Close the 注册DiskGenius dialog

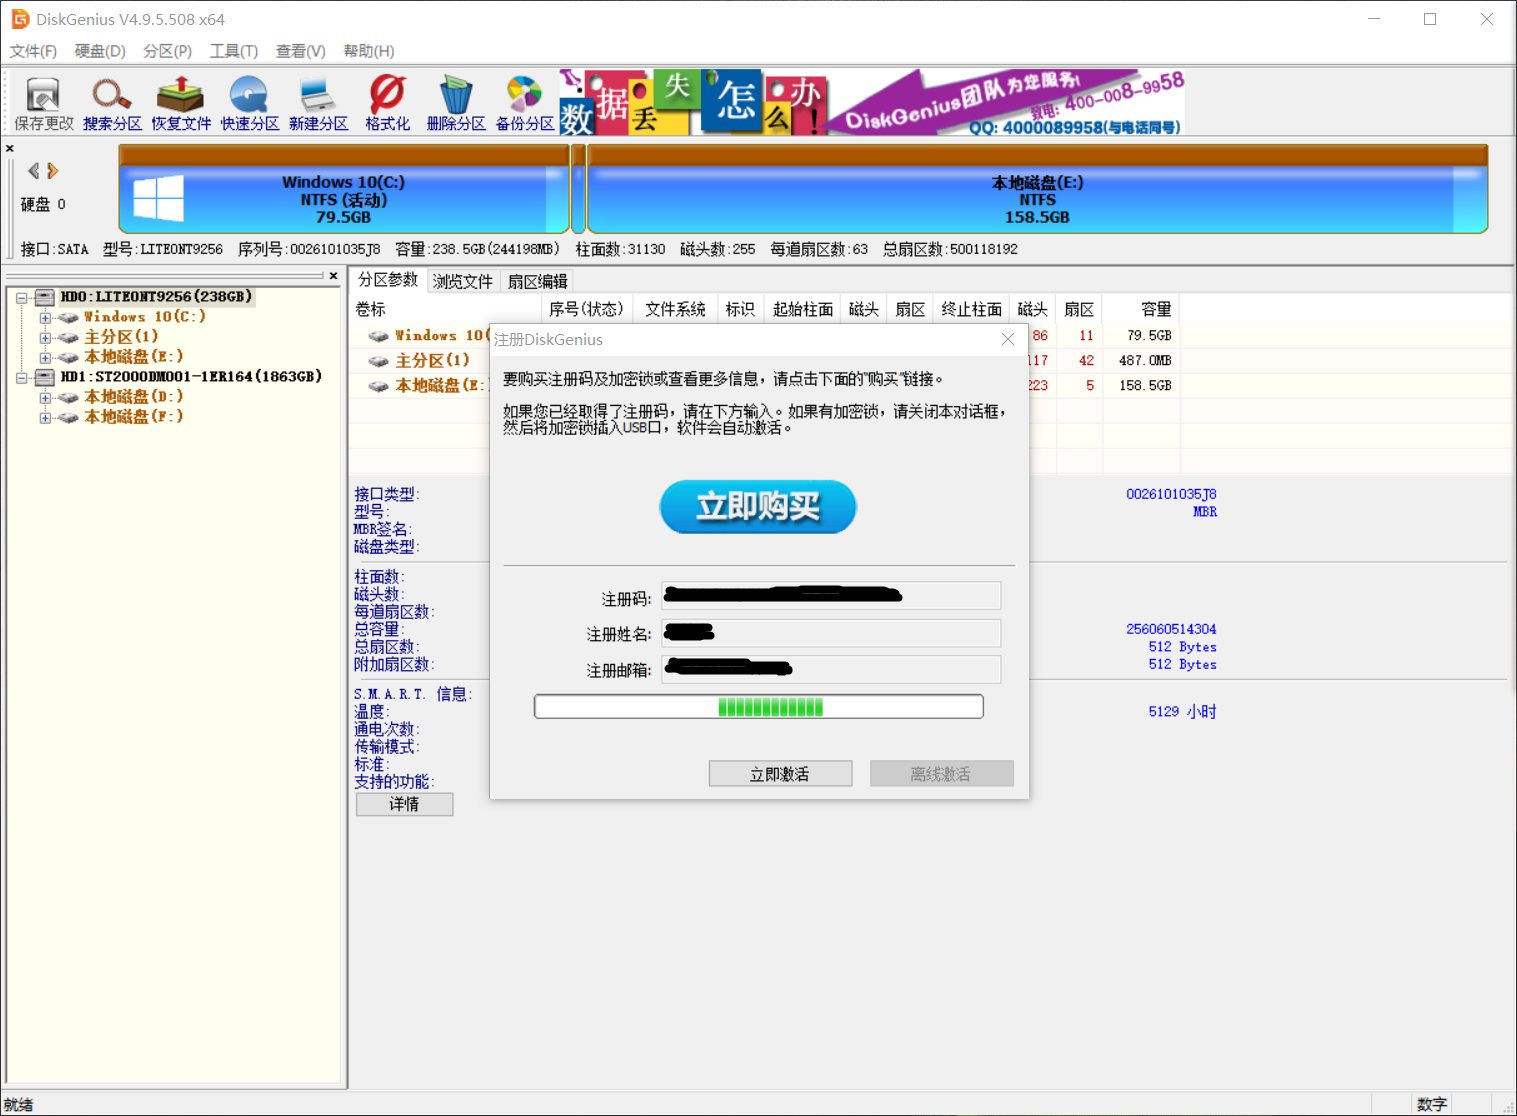1008,339
